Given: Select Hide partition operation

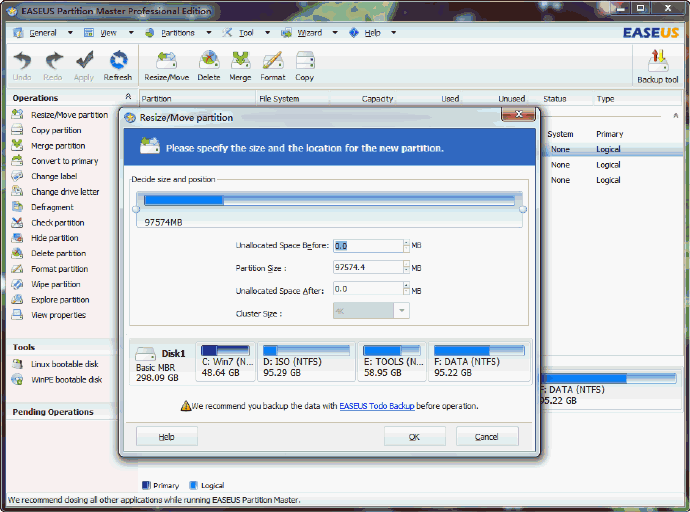Looking at the screenshot, I should pyautogui.click(x=55, y=238).
